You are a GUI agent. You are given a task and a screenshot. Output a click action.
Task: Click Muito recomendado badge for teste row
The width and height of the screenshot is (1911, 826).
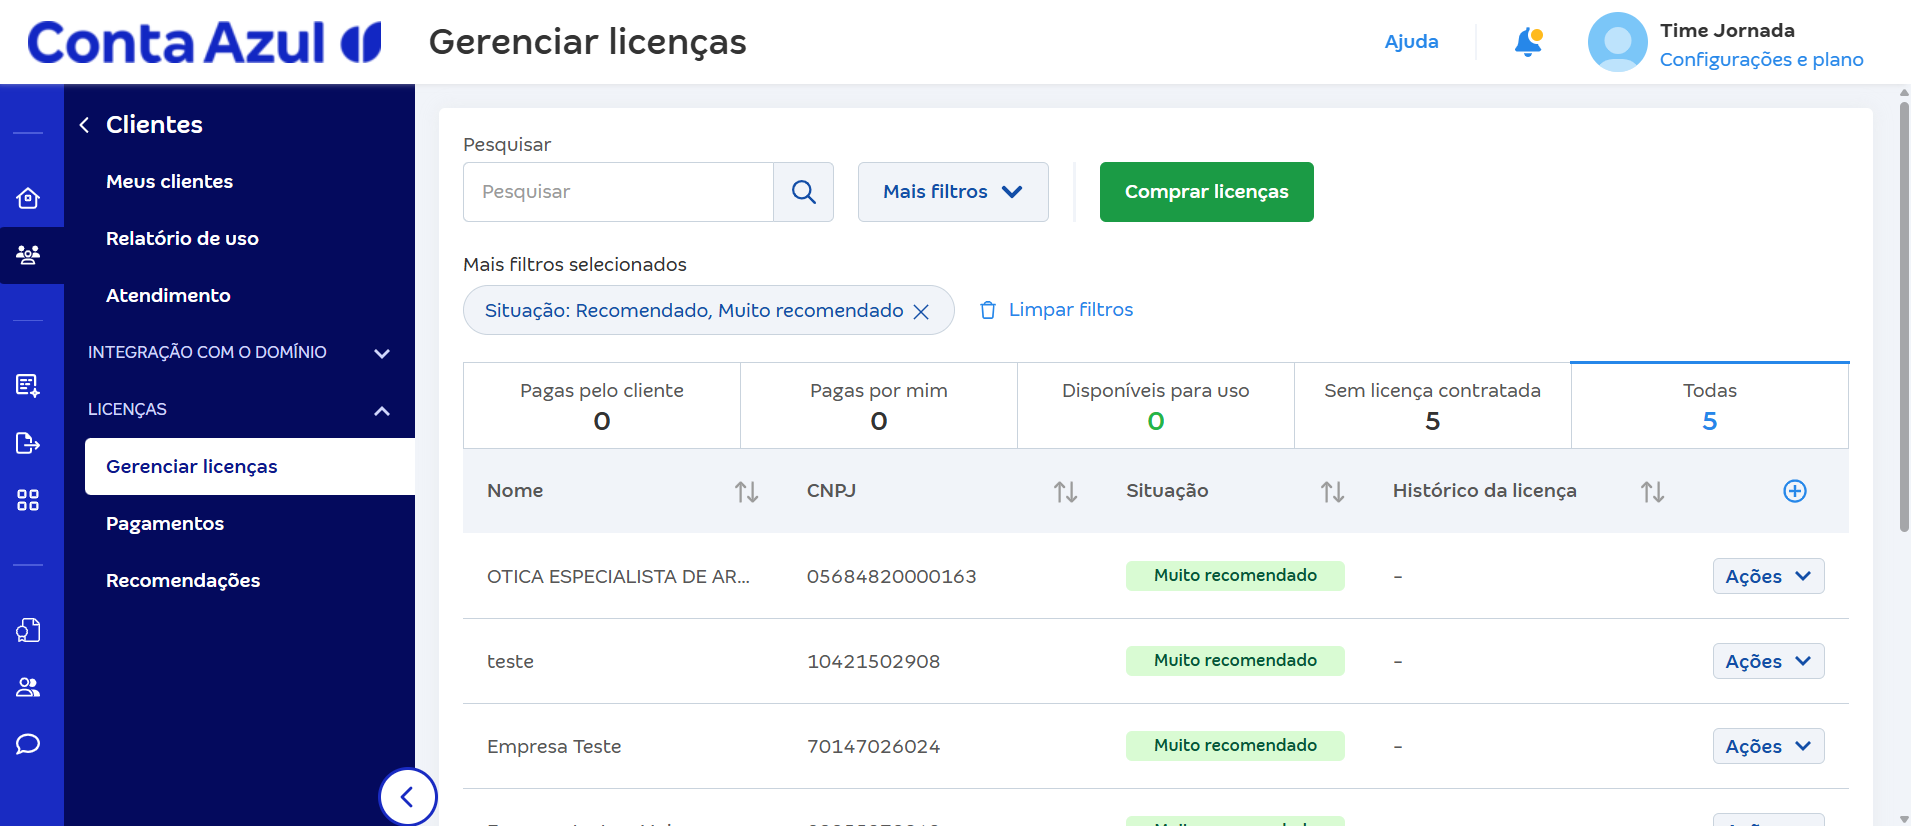click(x=1235, y=661)
